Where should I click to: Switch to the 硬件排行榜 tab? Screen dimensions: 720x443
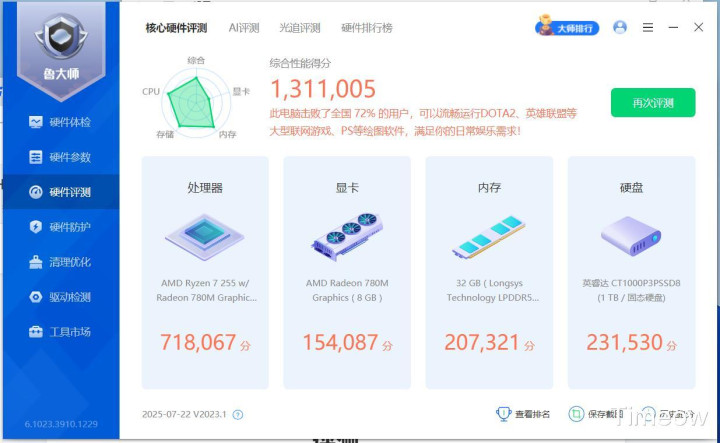pos(367,28)
